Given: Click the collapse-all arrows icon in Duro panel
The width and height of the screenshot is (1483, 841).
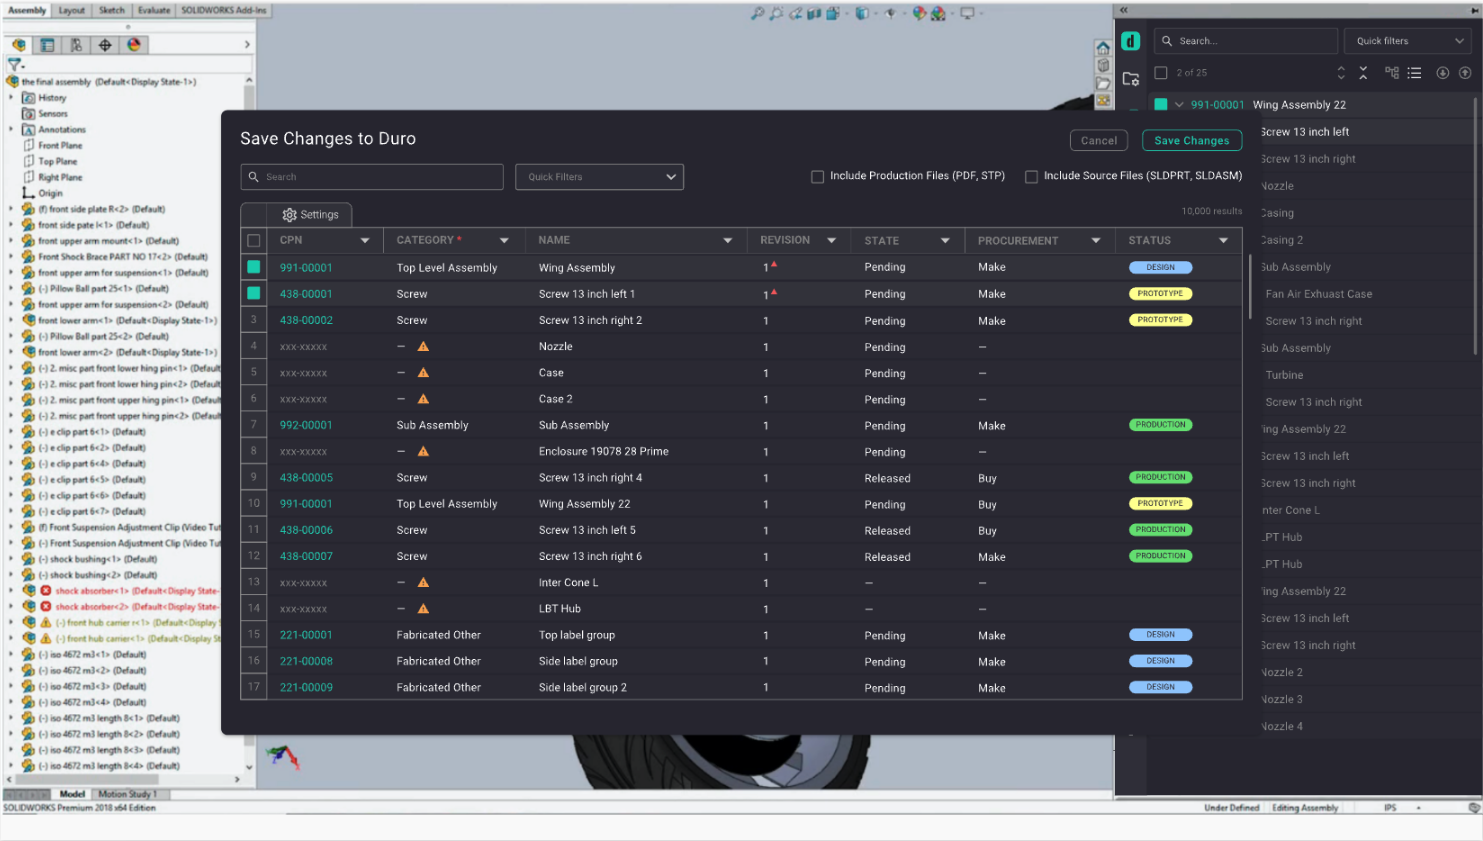Looking at the screenshot, I should [x=1363, y=72].
